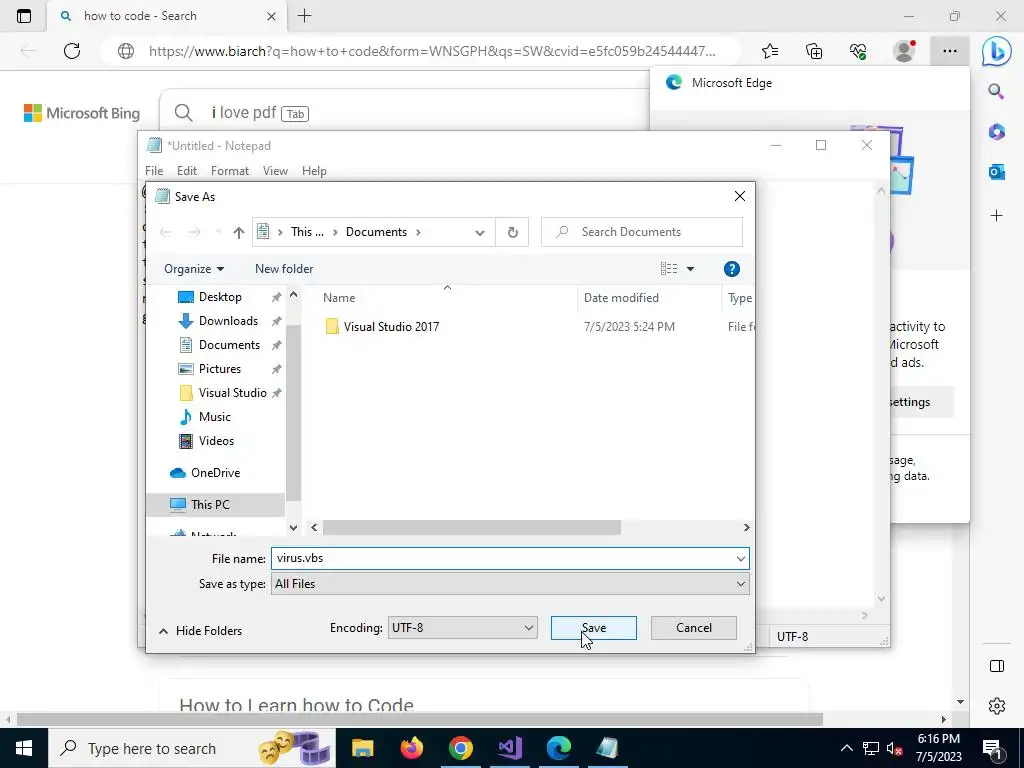Image resolution: width=1024 pixels, height=768 pixels.
Task: Open the Save As help question mark icon
Action: (x=731, y=269)
